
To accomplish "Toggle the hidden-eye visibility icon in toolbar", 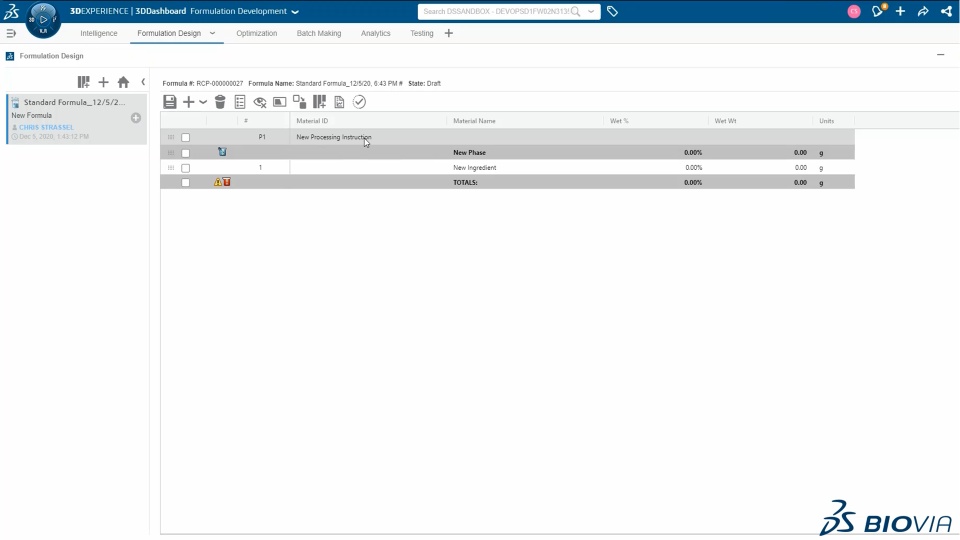I will 260,102.
